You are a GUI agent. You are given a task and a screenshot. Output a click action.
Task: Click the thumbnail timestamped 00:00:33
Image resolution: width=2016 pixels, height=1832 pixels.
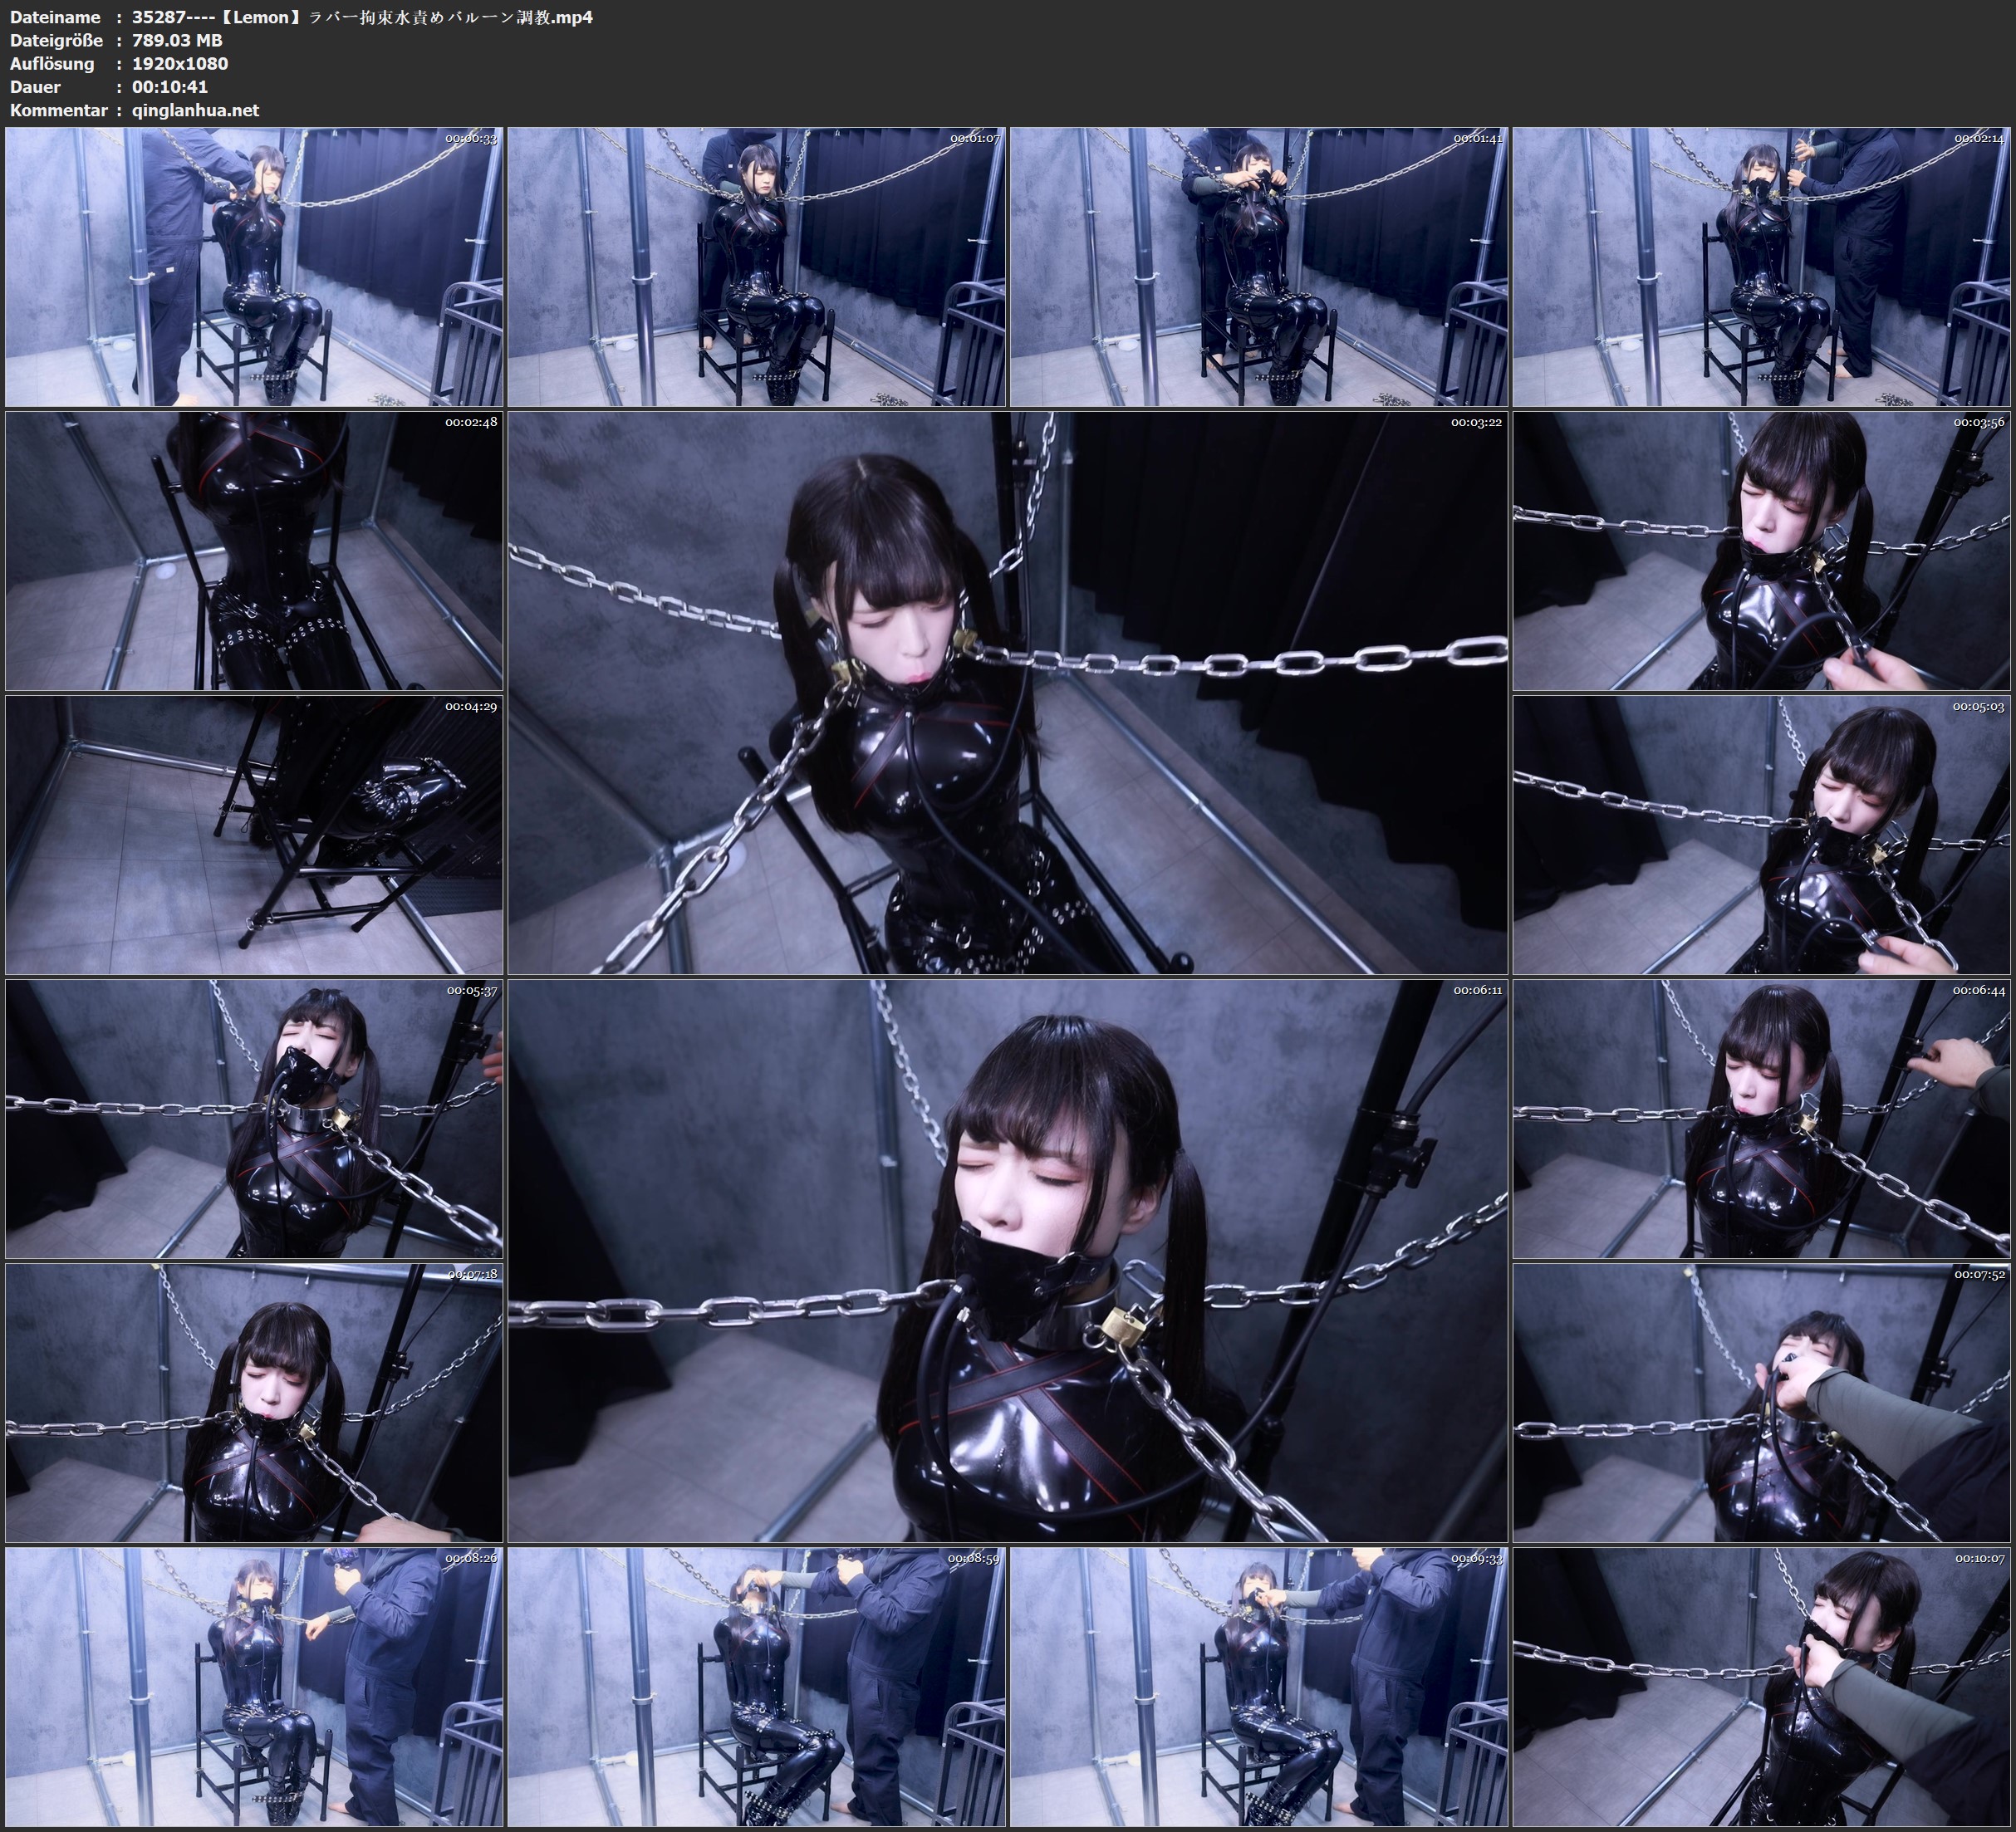[x=254, y=266]
